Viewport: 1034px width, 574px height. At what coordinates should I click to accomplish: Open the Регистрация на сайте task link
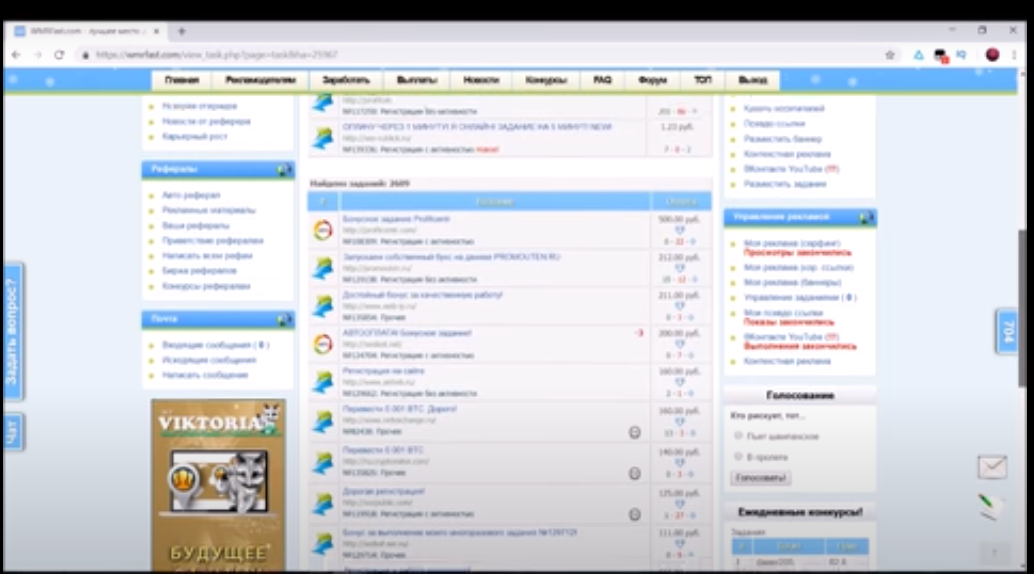click(x=383, y=371)
